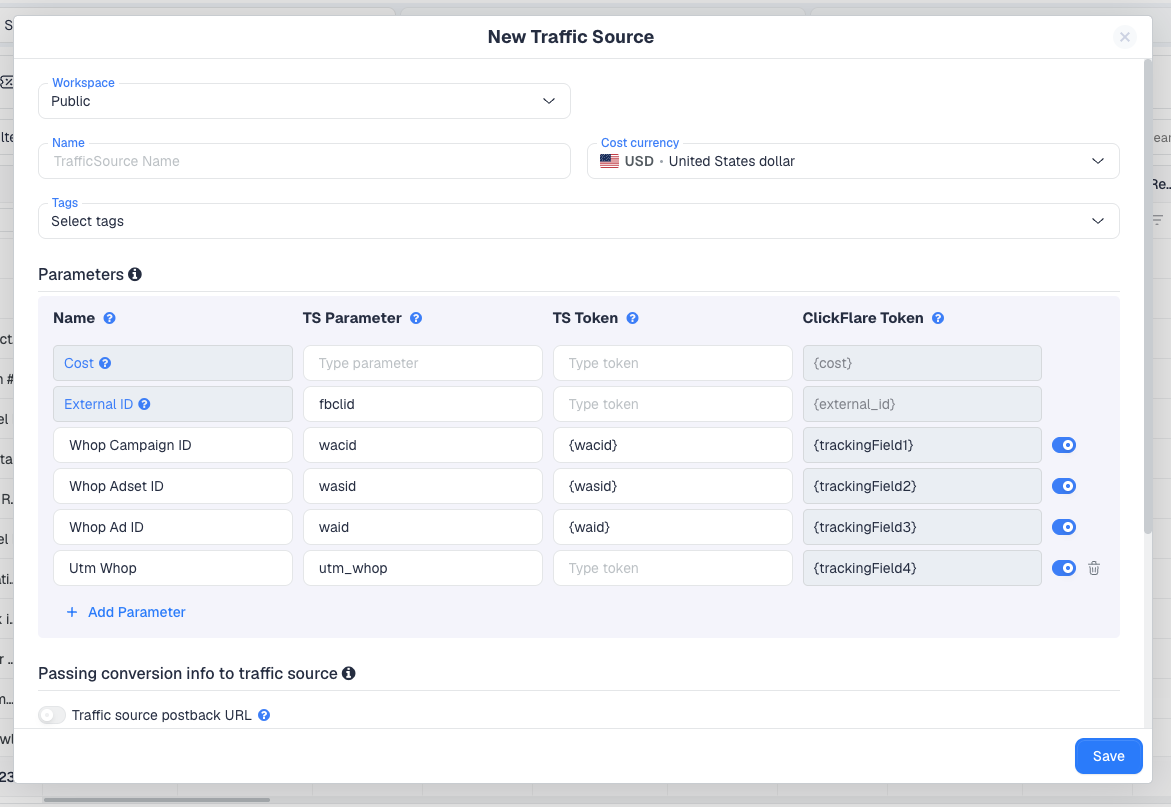This screenshot has width=1171, height=807.
Task: Click External ID TS Token field
Action: point(673,404)
